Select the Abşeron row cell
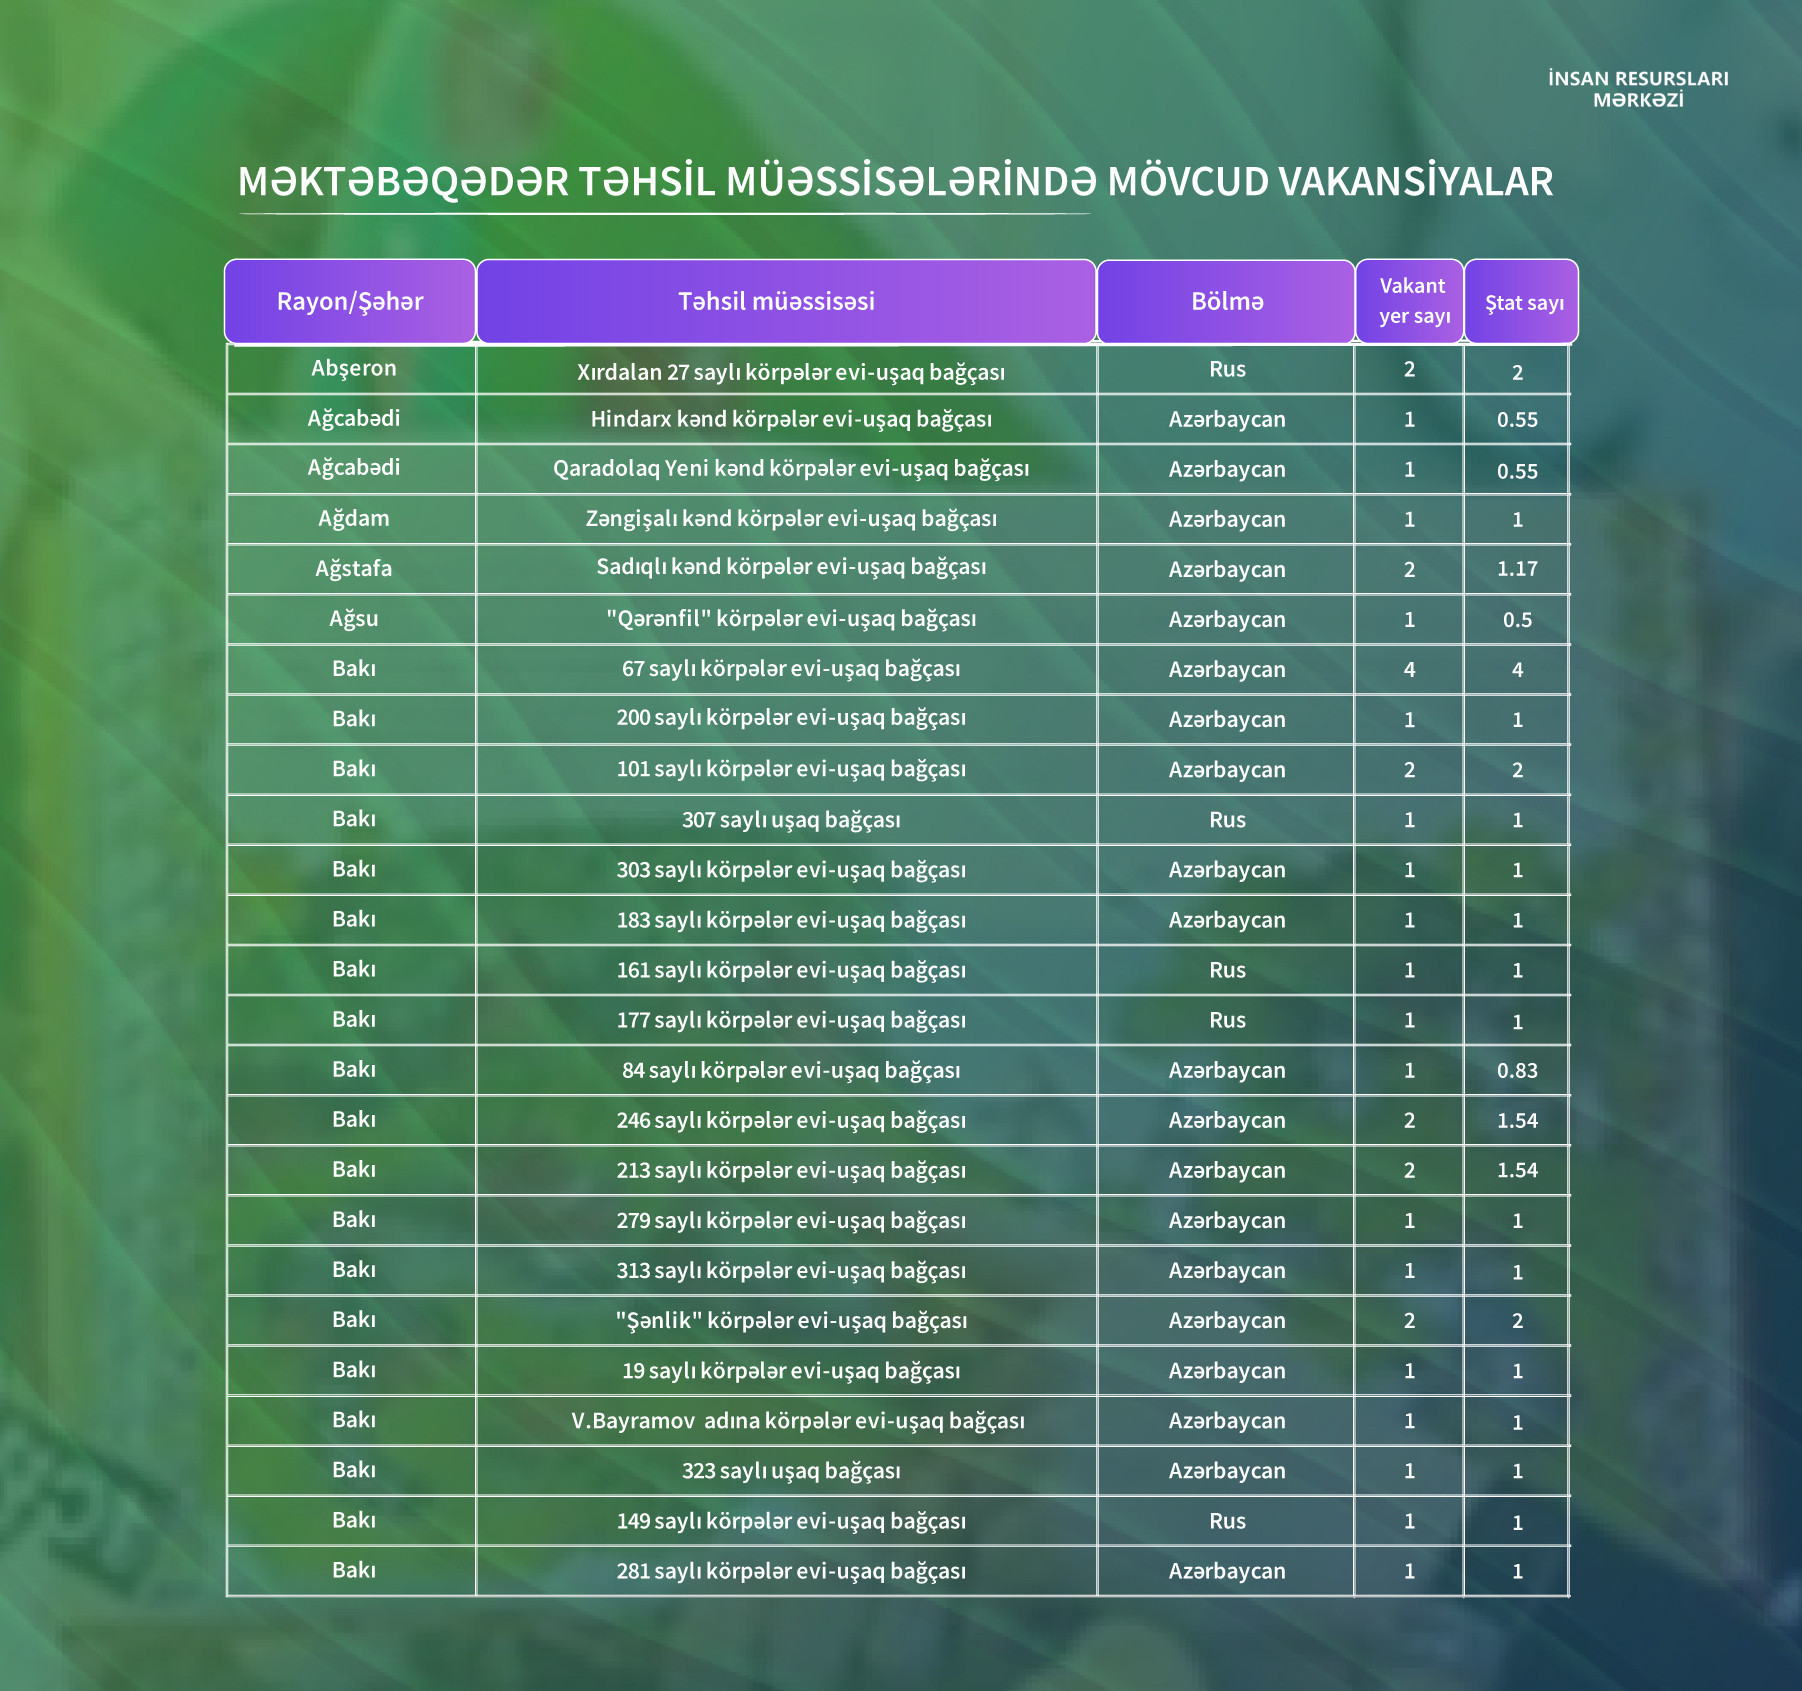Screen dimensions: 1802x1691 point(353,368)
